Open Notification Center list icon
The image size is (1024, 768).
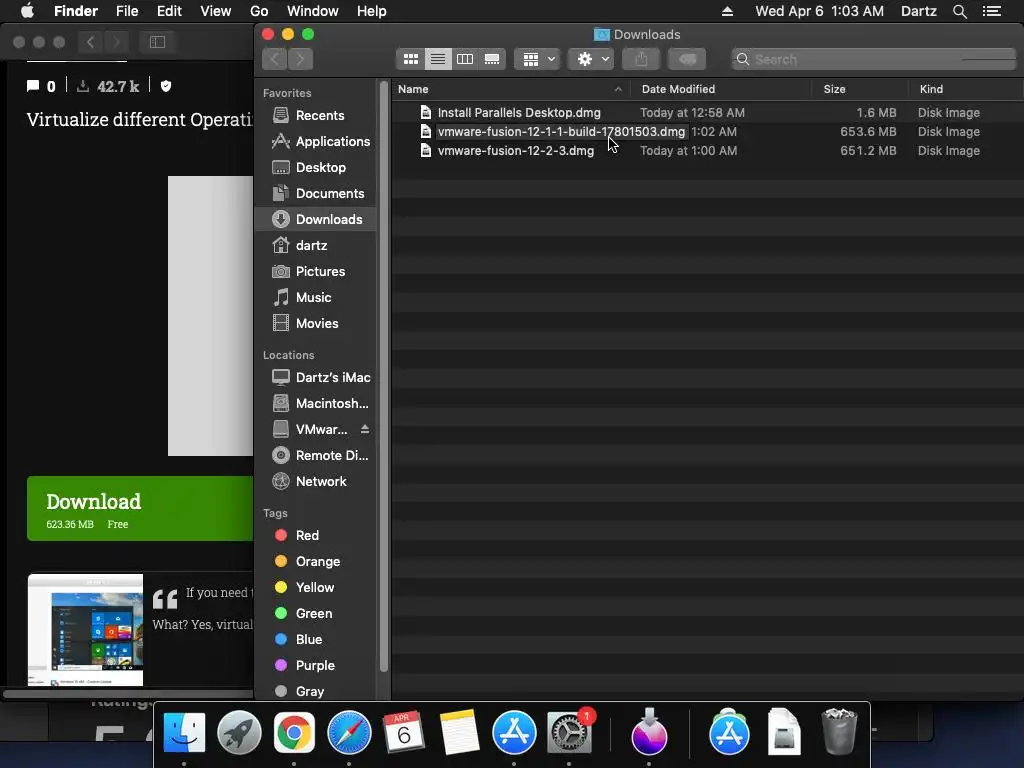pos(992,11)
